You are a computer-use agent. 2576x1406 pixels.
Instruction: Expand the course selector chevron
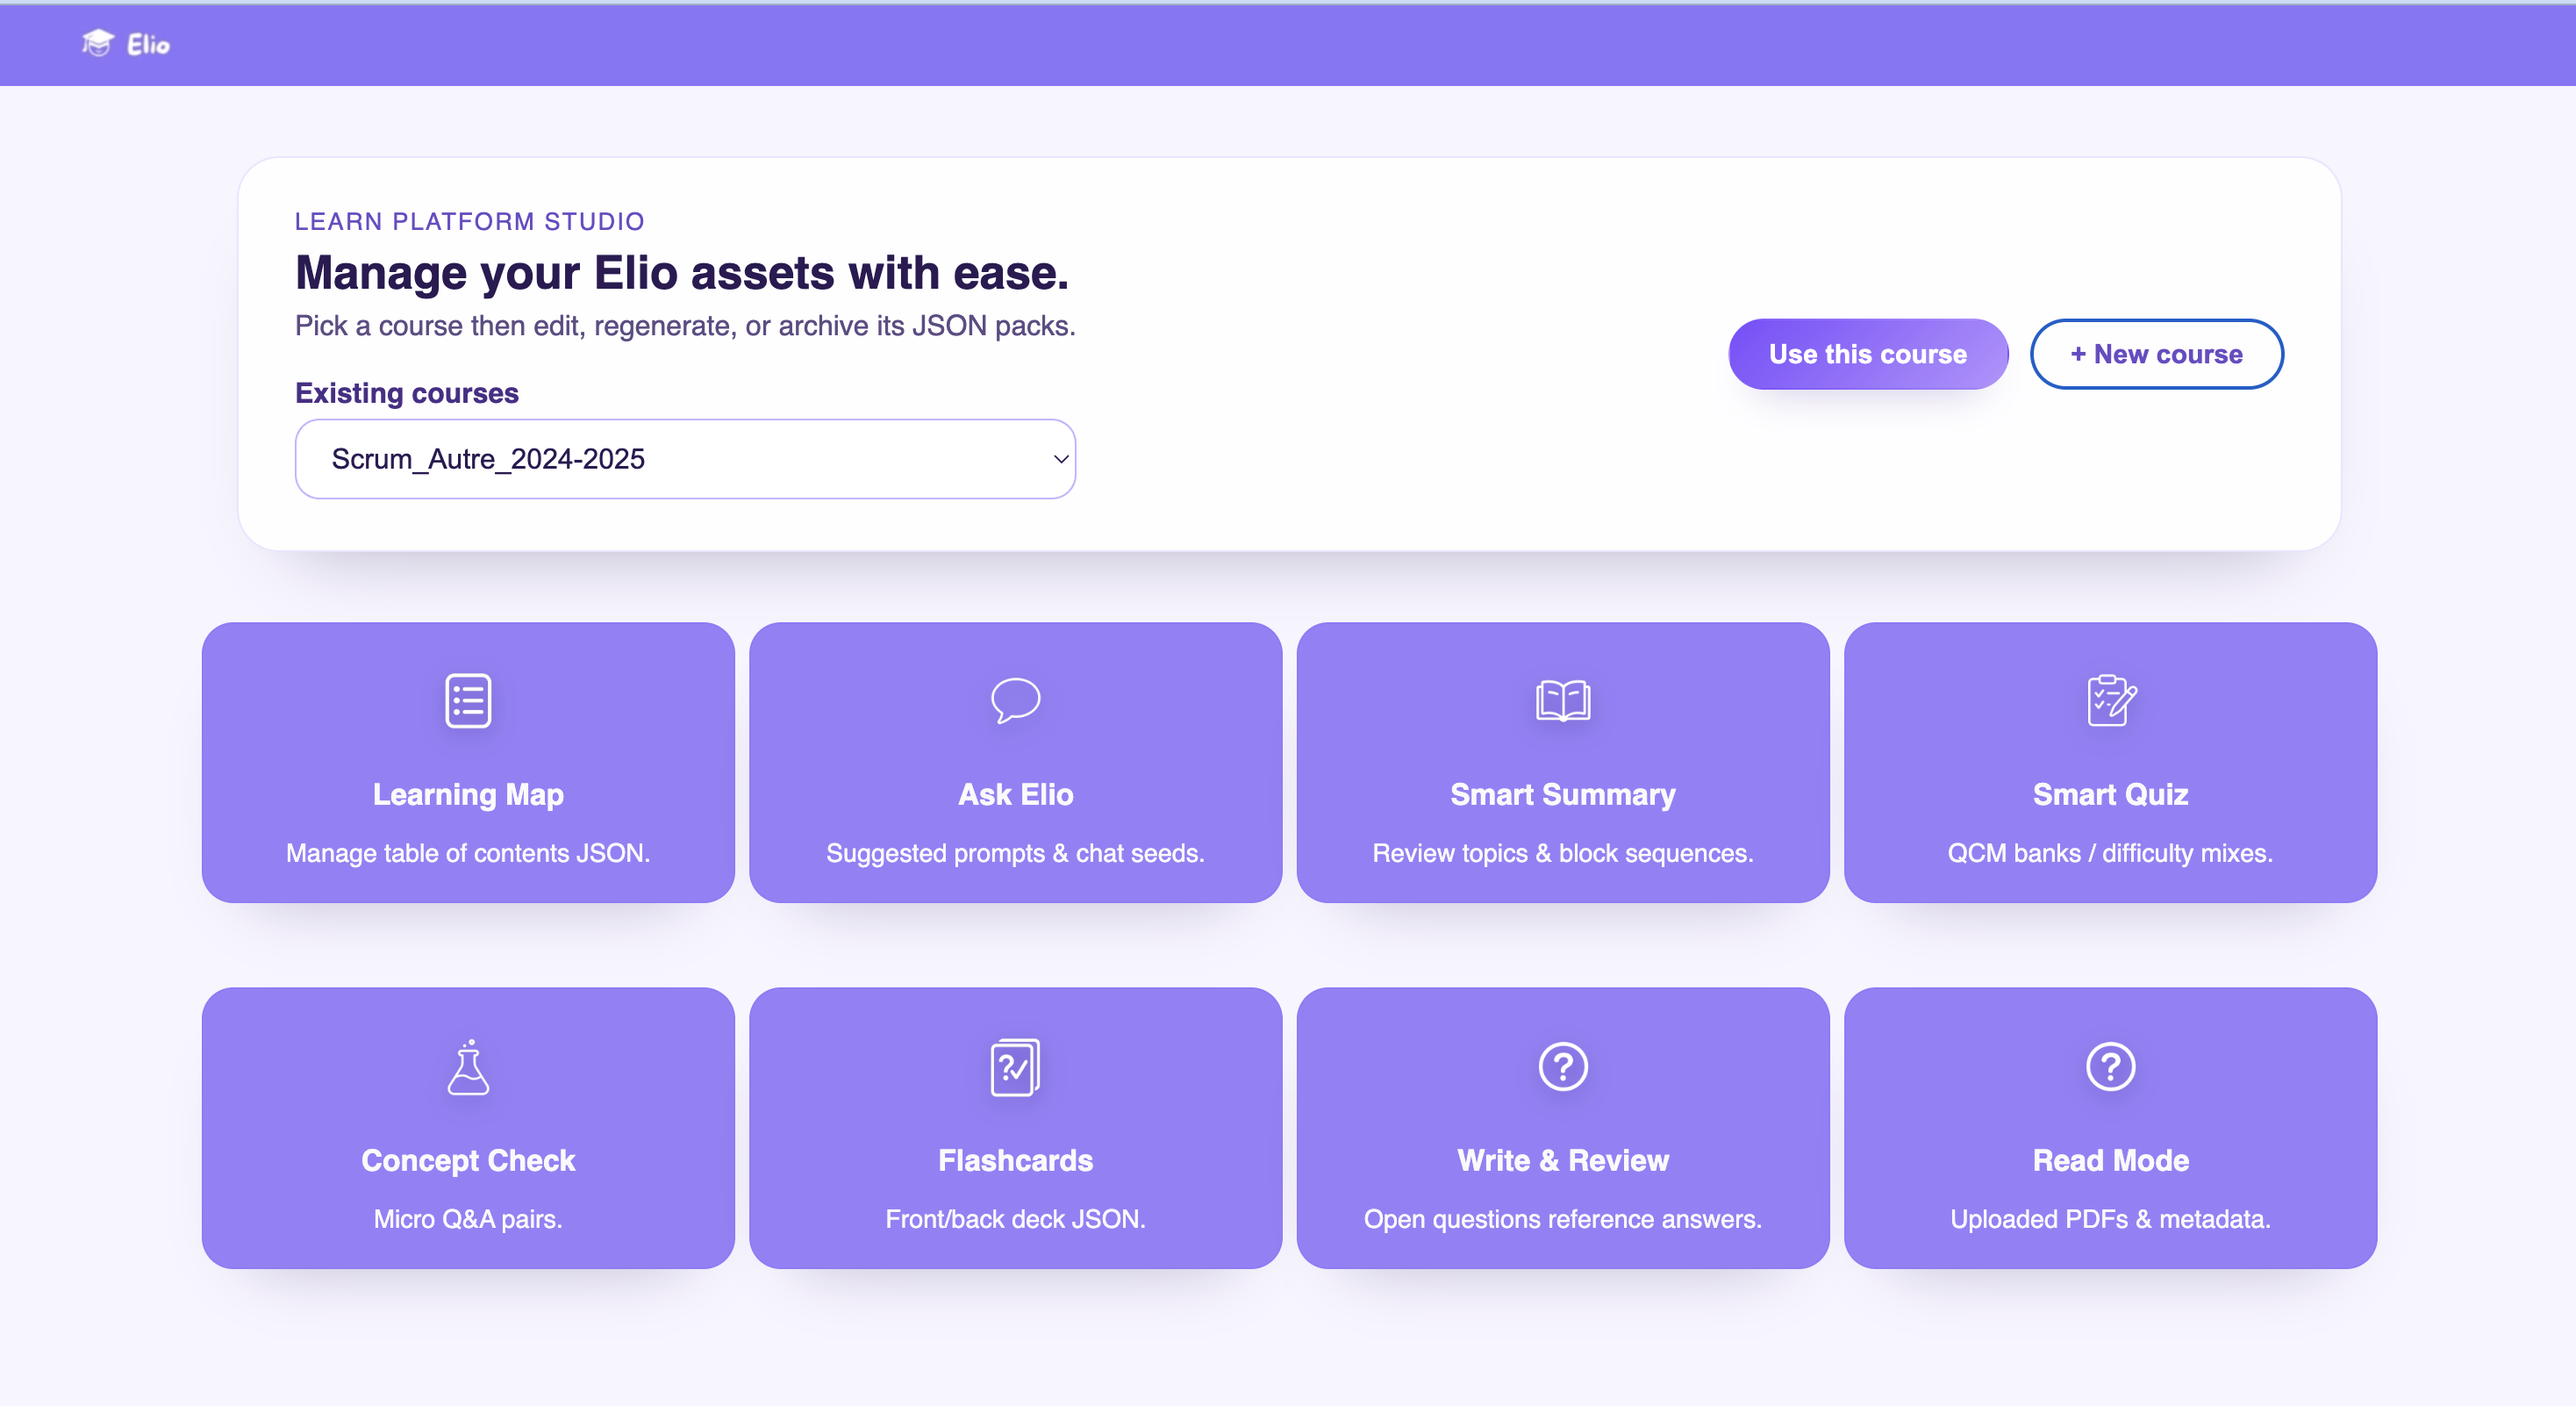click(1058, 459)
